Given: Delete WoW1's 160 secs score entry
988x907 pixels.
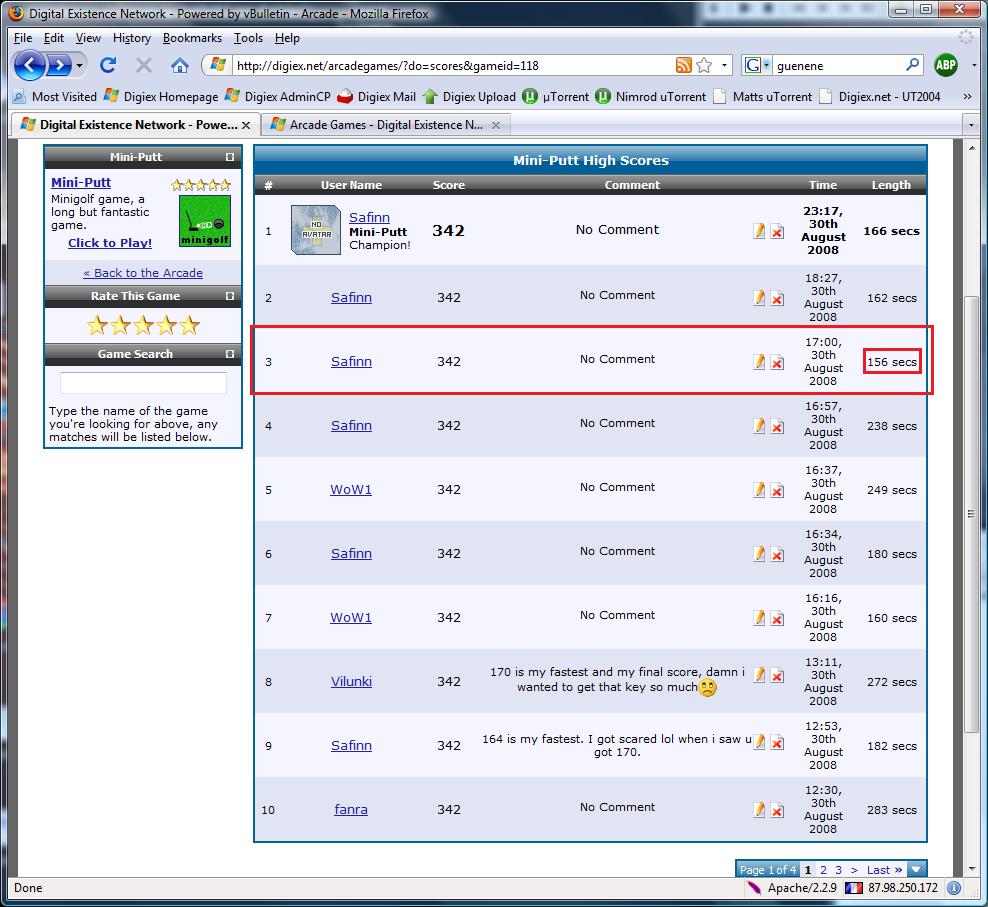Looking at the screenshot, I should click(778, 618).
